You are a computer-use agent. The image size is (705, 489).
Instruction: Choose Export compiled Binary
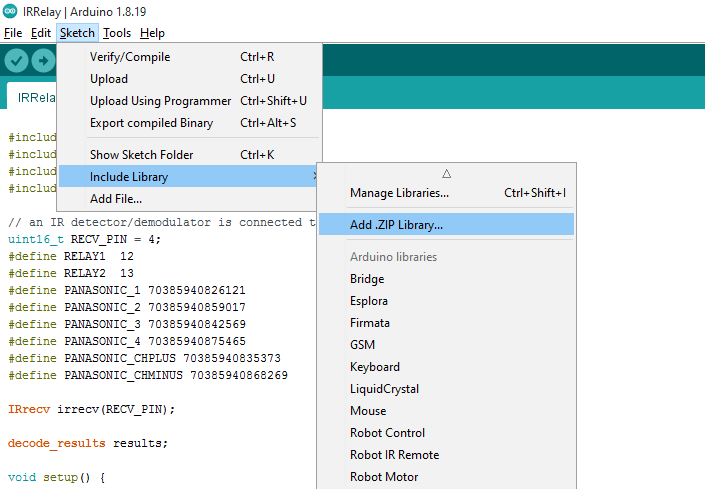(151, 123)
